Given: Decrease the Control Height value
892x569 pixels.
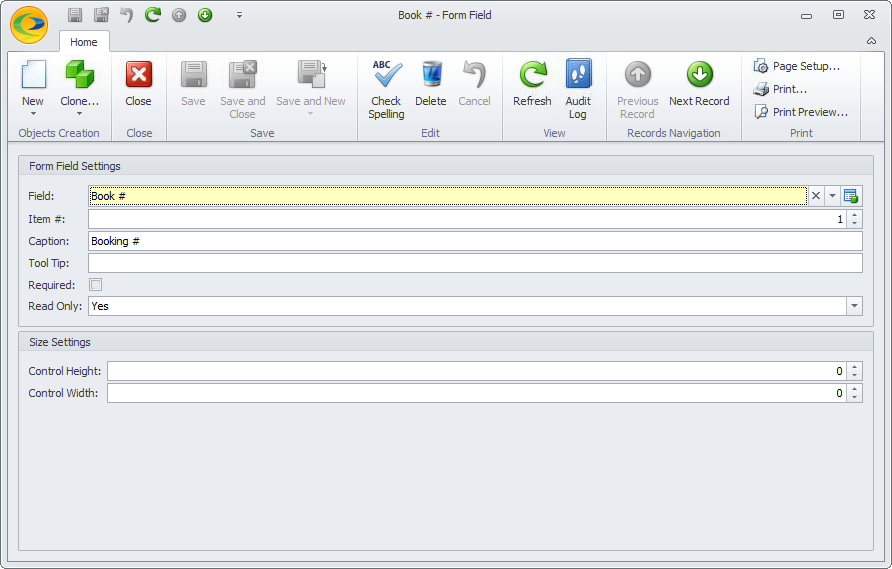Looking at the screenshot, I should 854,376.
